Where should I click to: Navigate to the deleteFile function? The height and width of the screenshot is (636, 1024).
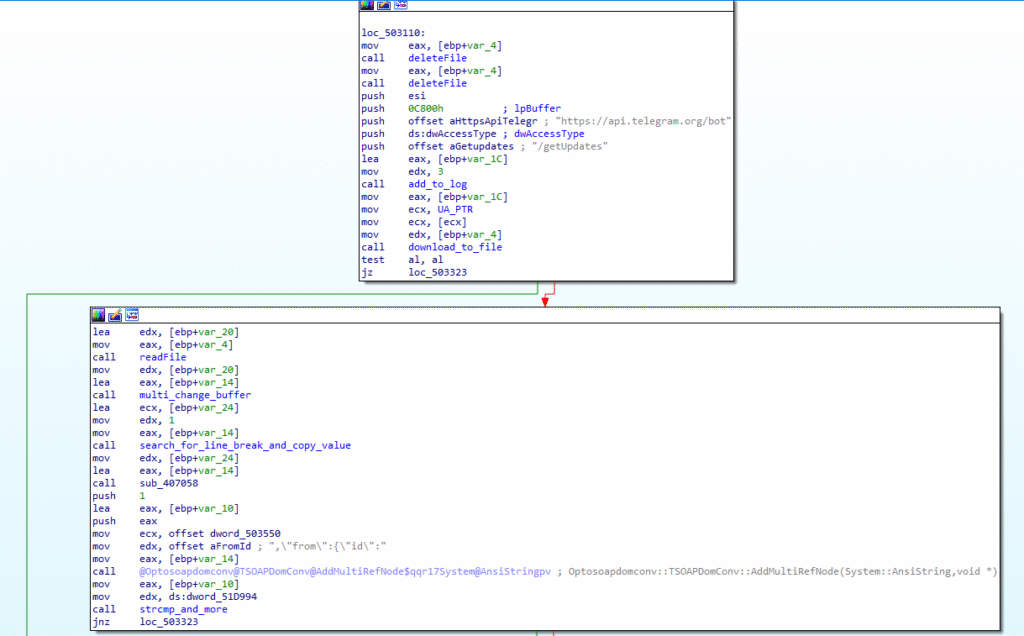pyautogui.click(x=436, y=58)
